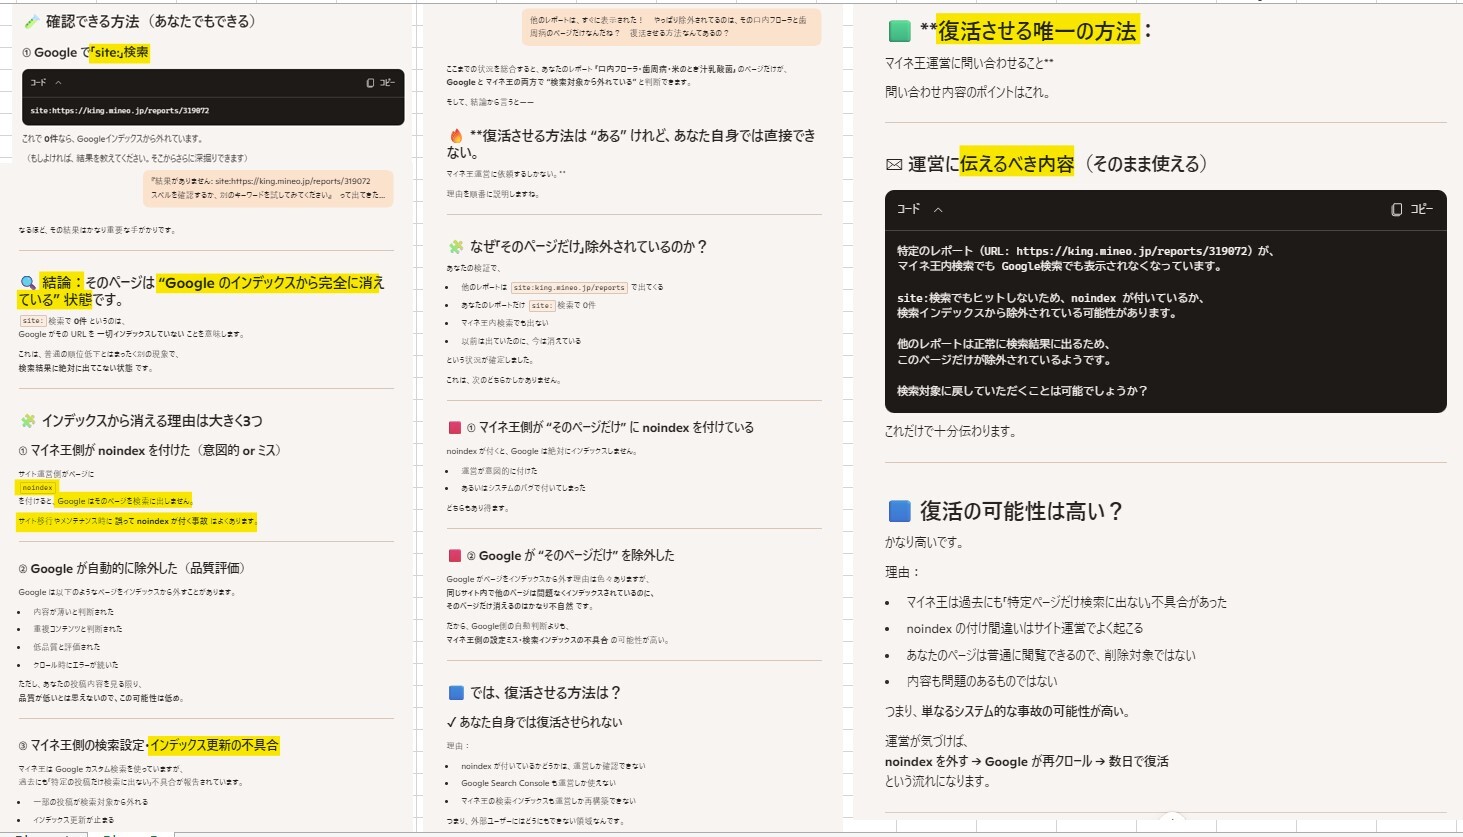This screenshot has width=1463, height=837.
Task: Click the copy icon in the inquiry message code block
Action: [x=1396, y=209]
